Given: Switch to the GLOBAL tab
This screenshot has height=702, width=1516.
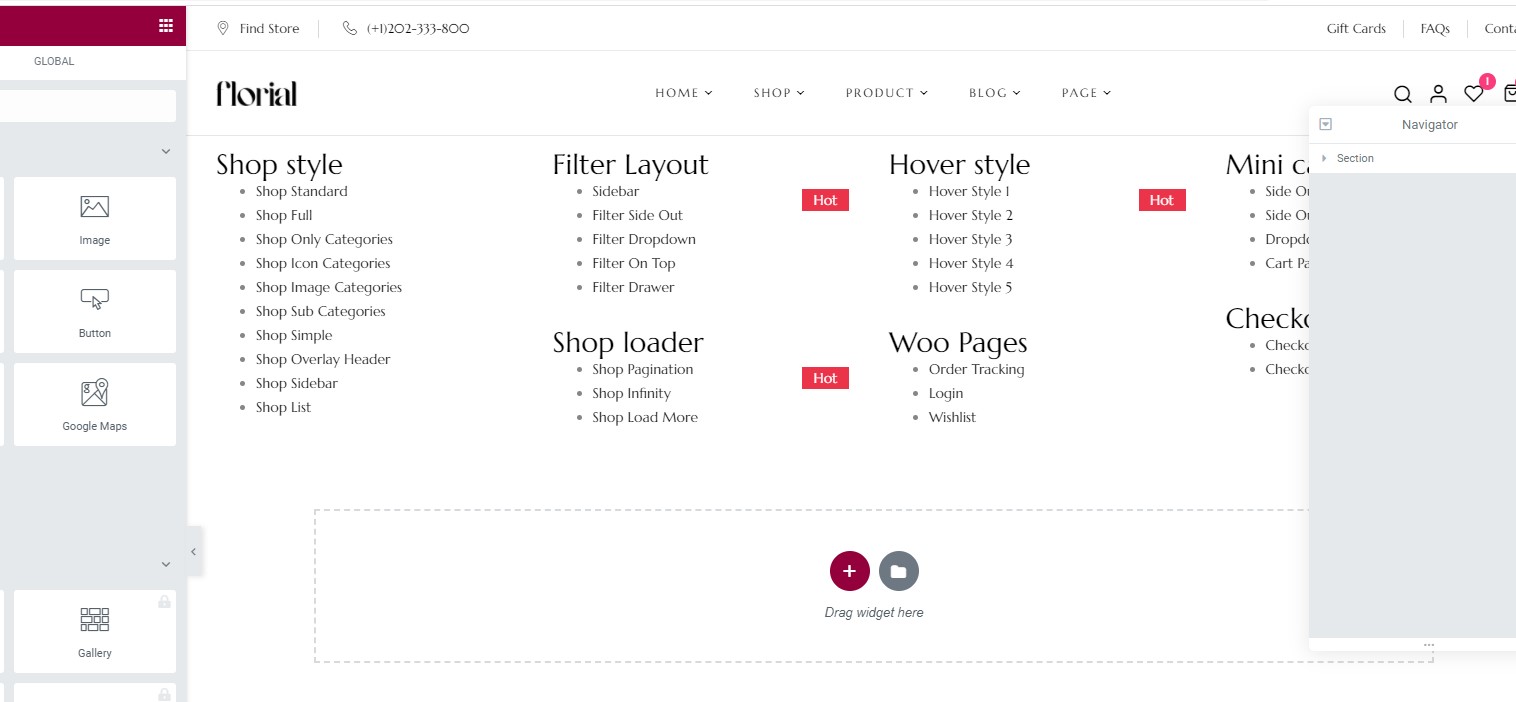Looking at the screenshot, I should [54, 61].
